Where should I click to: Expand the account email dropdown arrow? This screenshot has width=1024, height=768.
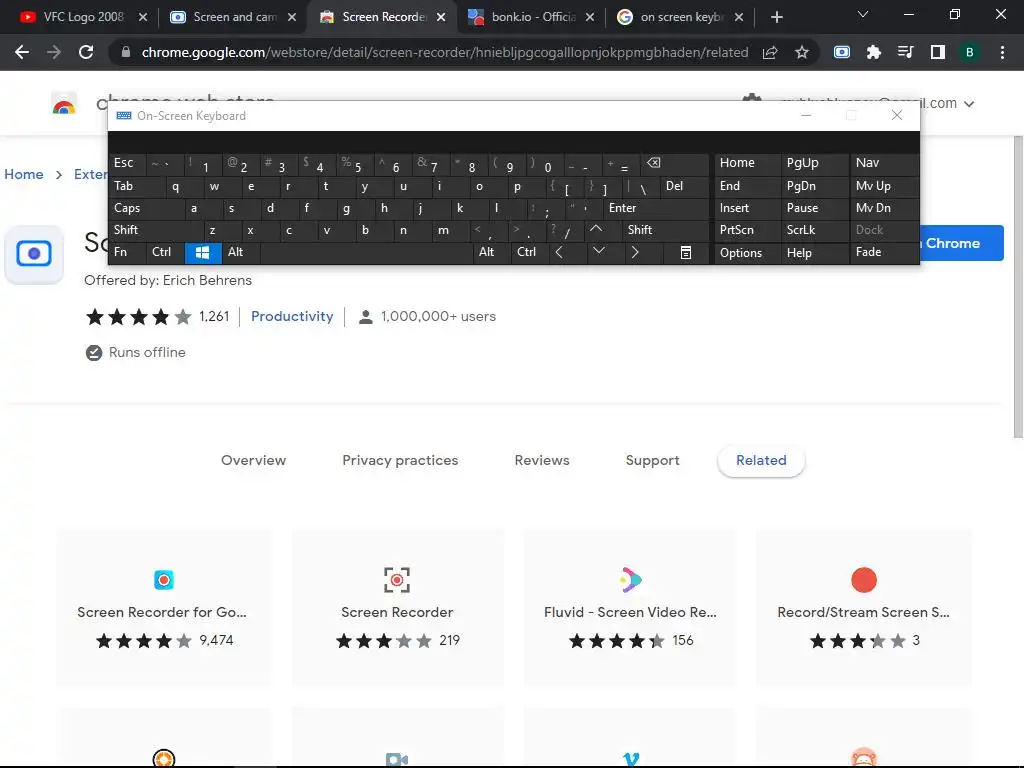[x=969, y=104]
